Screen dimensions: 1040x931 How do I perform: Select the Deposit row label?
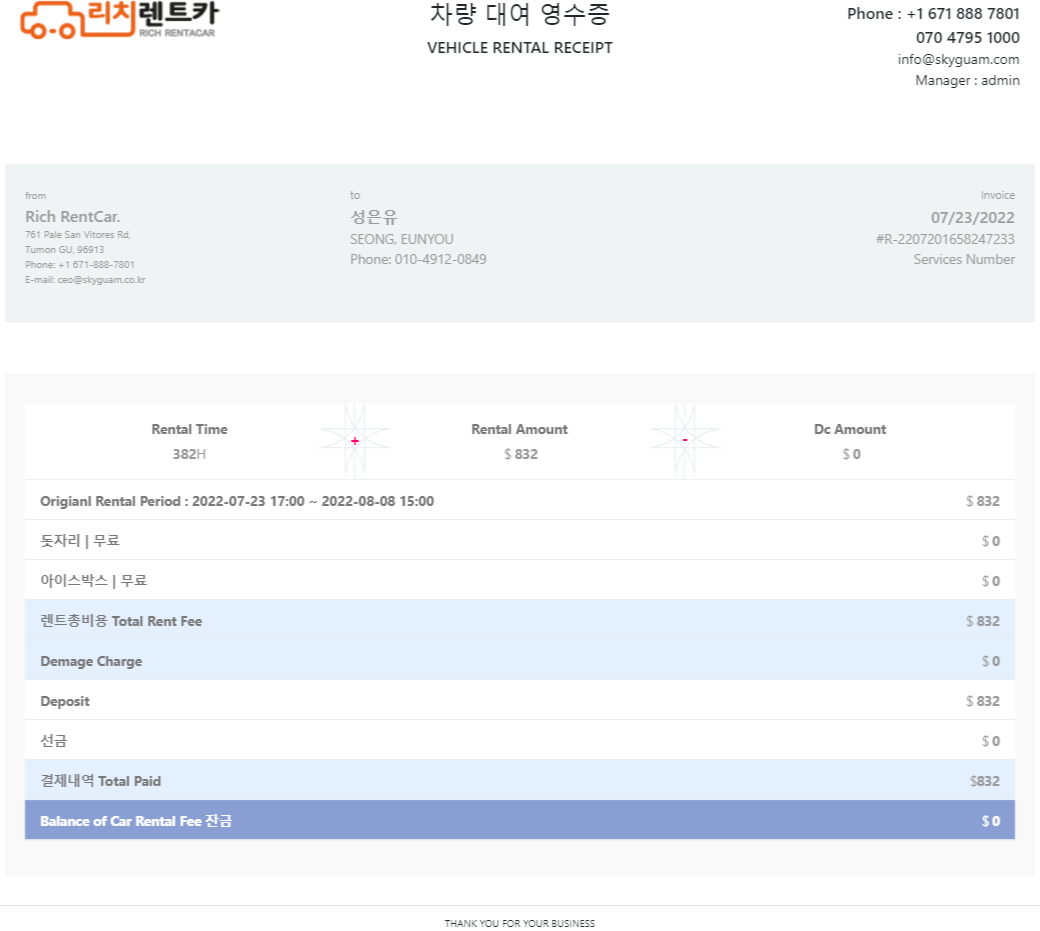65,701
